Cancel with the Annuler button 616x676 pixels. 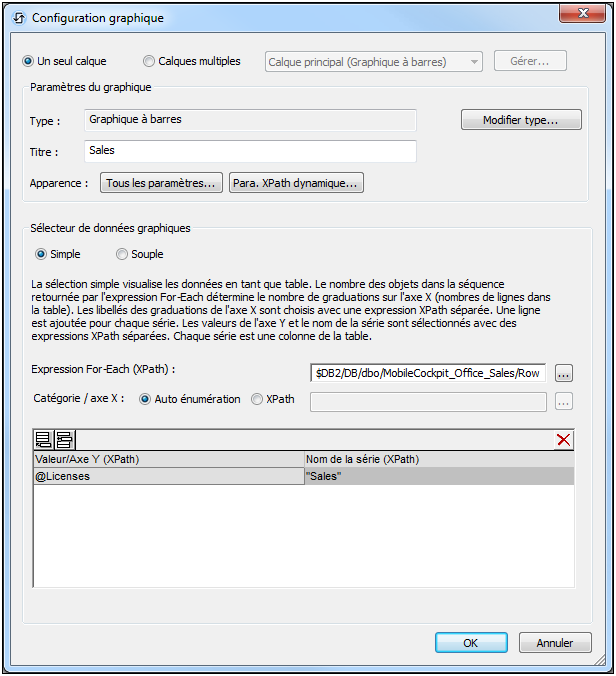pyautogui.click(x=555, y=643)
